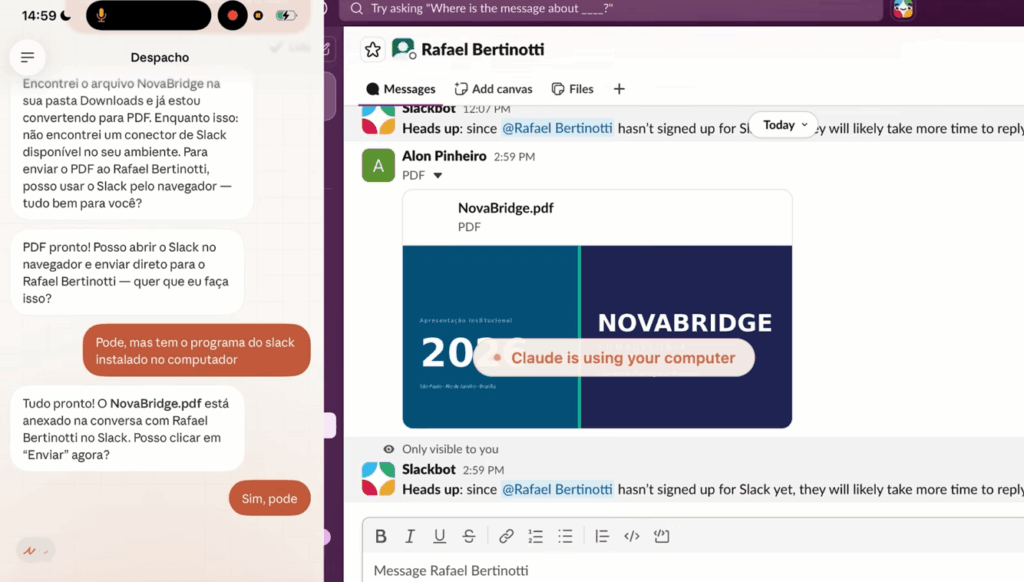Click the Slackbot avatar at 2:59 PM

coord(378,479)
